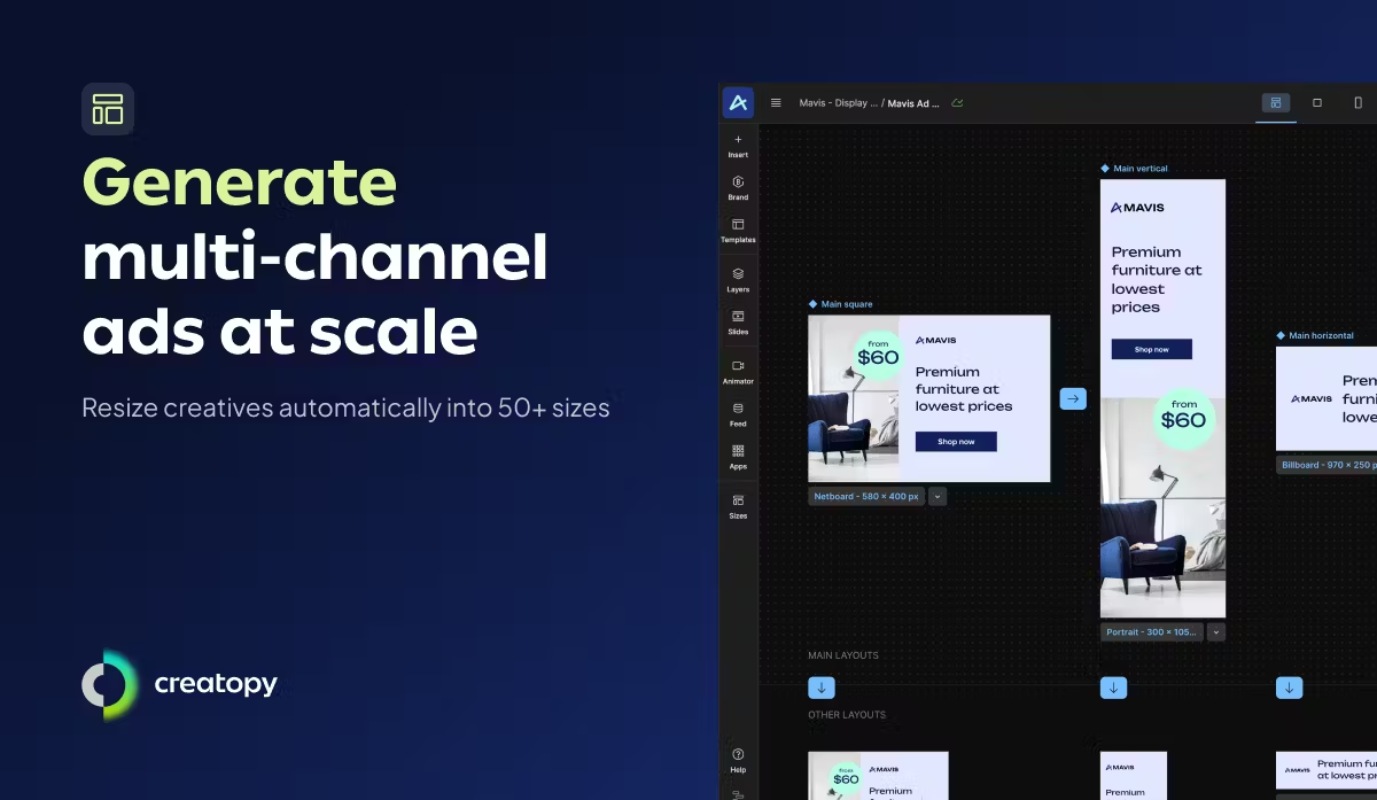Open the Animator tool
The image size is (1377, 800).
click(738, 372)
